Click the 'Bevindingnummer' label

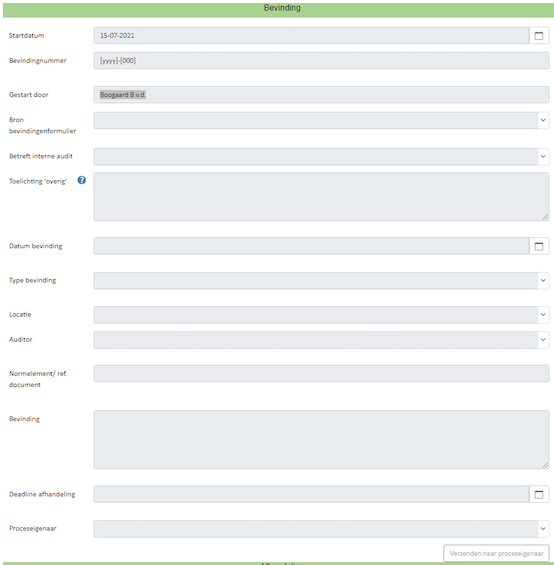coord(38,61)
